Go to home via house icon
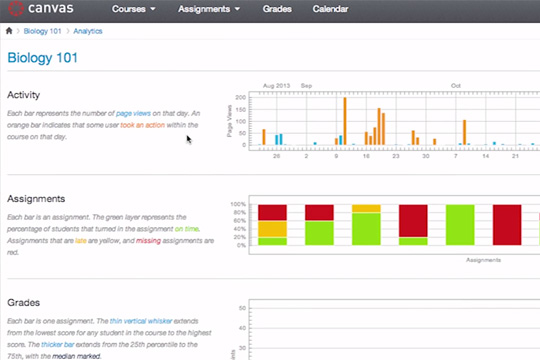This screenshot has height=360, width=540. click(9, 31)
